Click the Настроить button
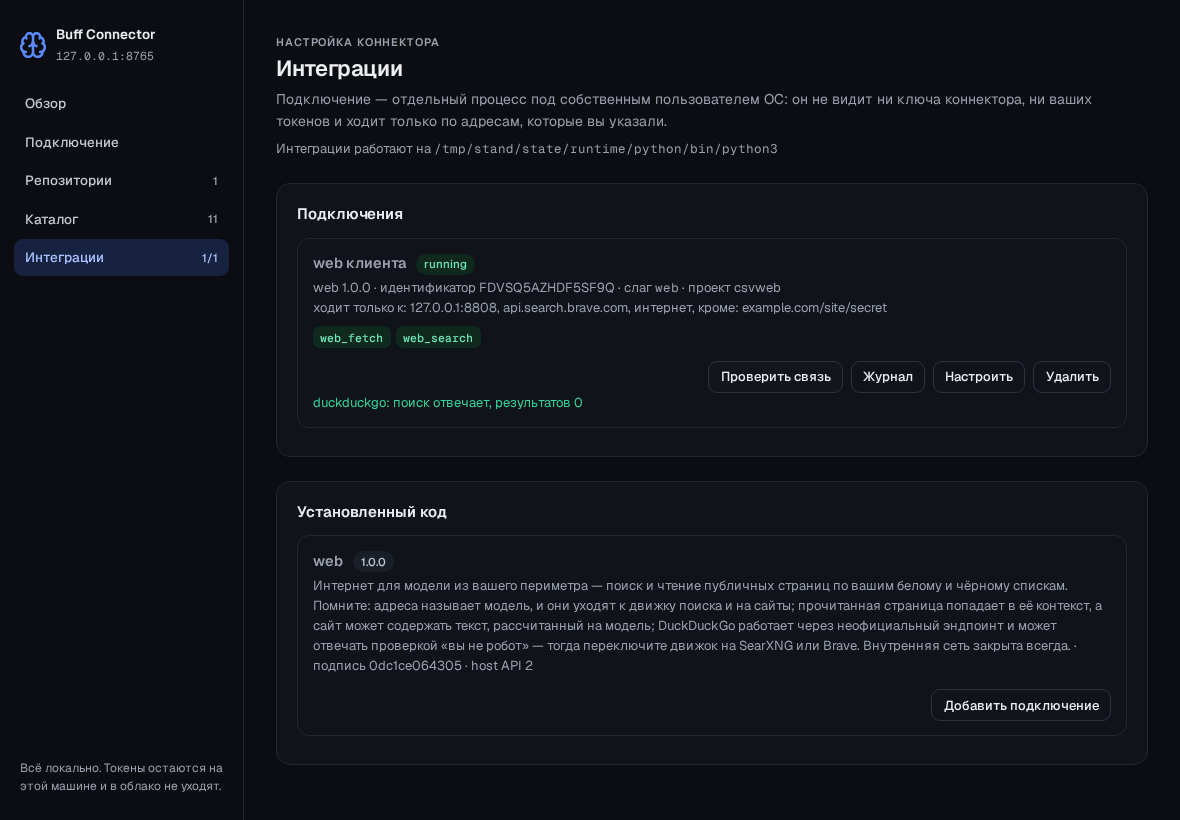Screen dimensions: 1180x820 coord(978,377)
